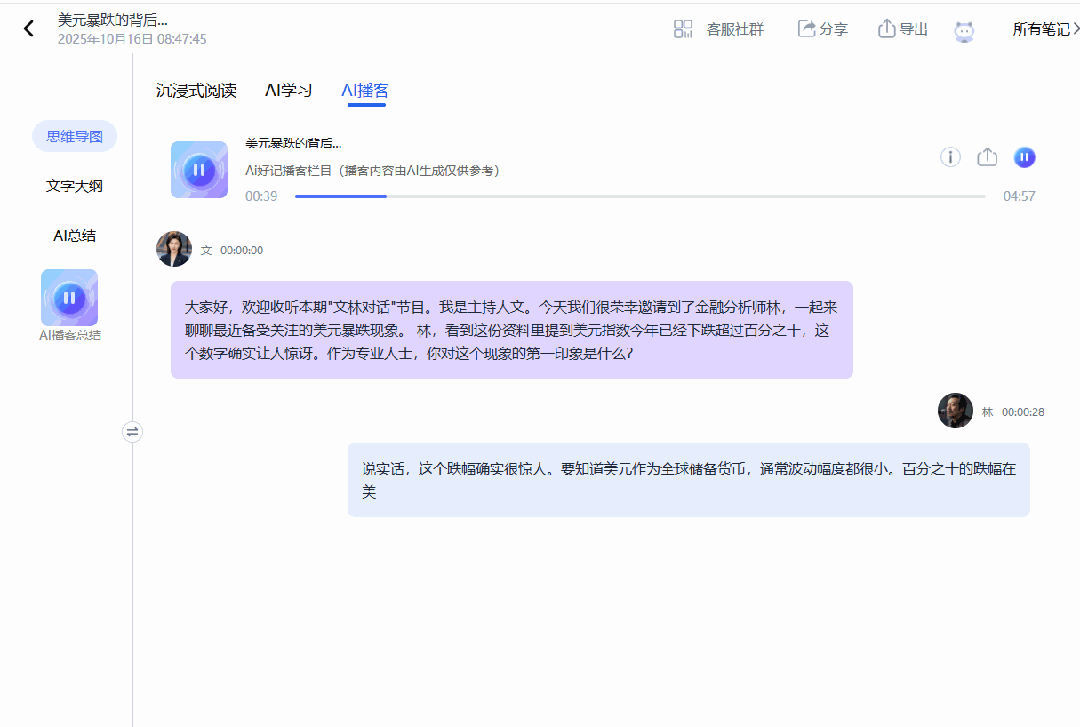Seek on the podcast progress bar
1080x727 pixels.
tap(640, 197)
